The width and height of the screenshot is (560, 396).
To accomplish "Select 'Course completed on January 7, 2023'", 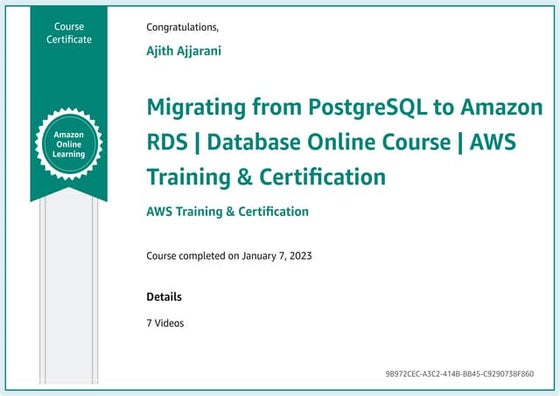I will coord(229,256).
